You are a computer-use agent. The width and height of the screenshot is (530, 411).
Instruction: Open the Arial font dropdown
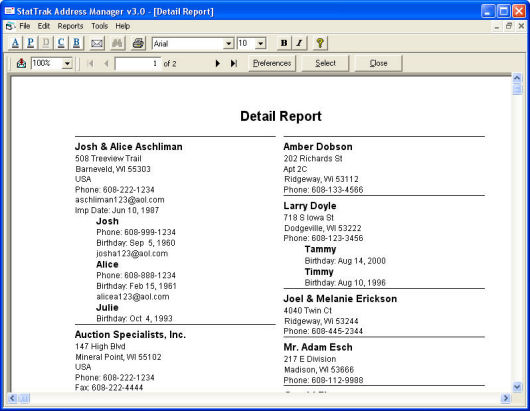(229, 43)
